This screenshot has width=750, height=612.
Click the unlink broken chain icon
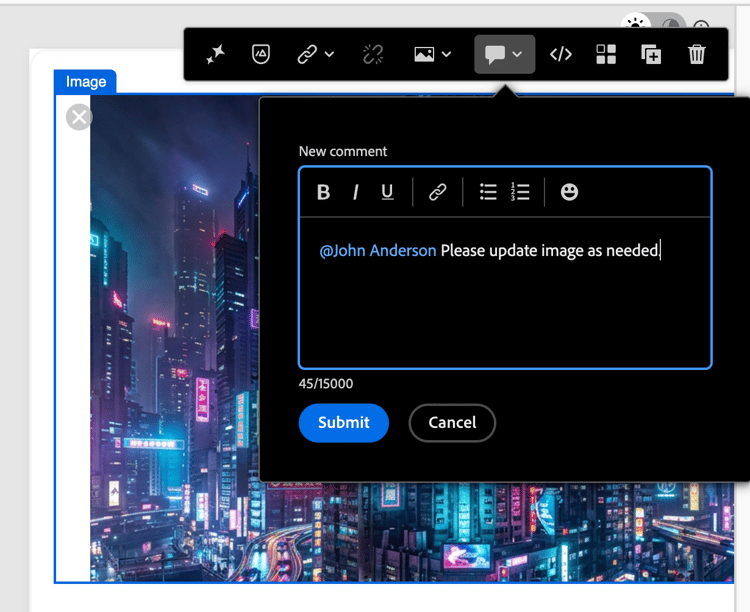tap(373, 54)
